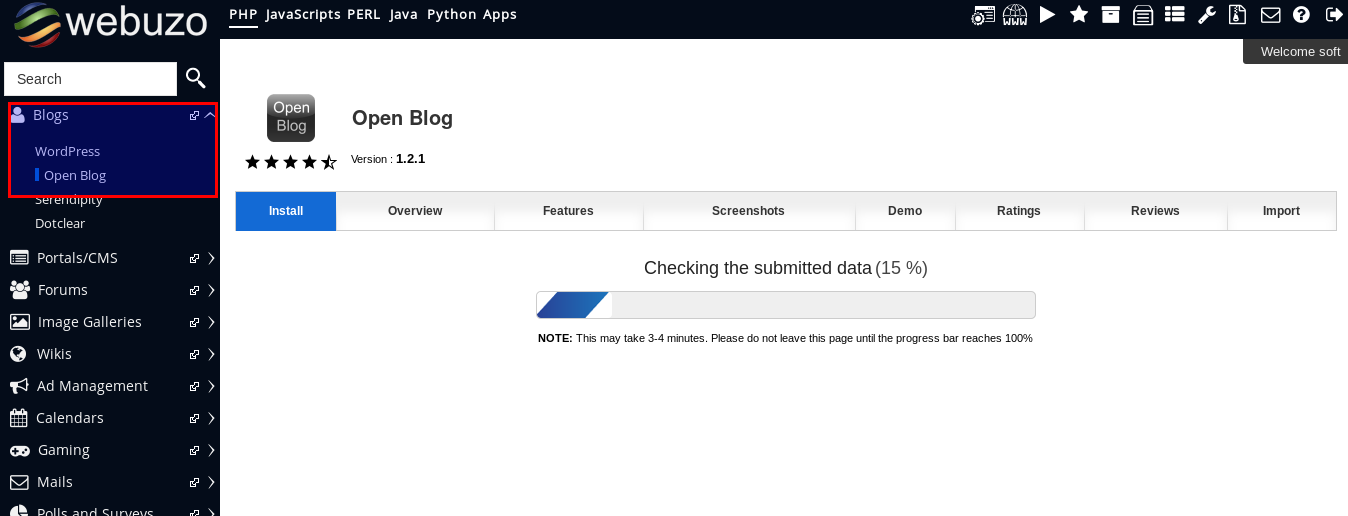Open the help question mark icon
The width and height of the screenshot is (1348, 516).
[x=1301, y=15]
